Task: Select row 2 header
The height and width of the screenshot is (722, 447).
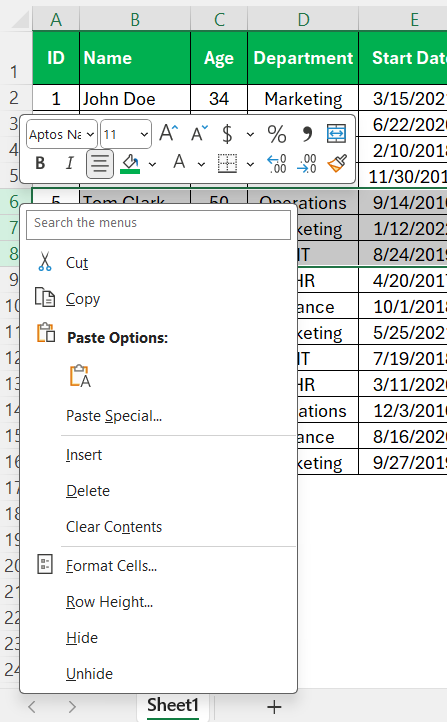Action: click(16, 98)
